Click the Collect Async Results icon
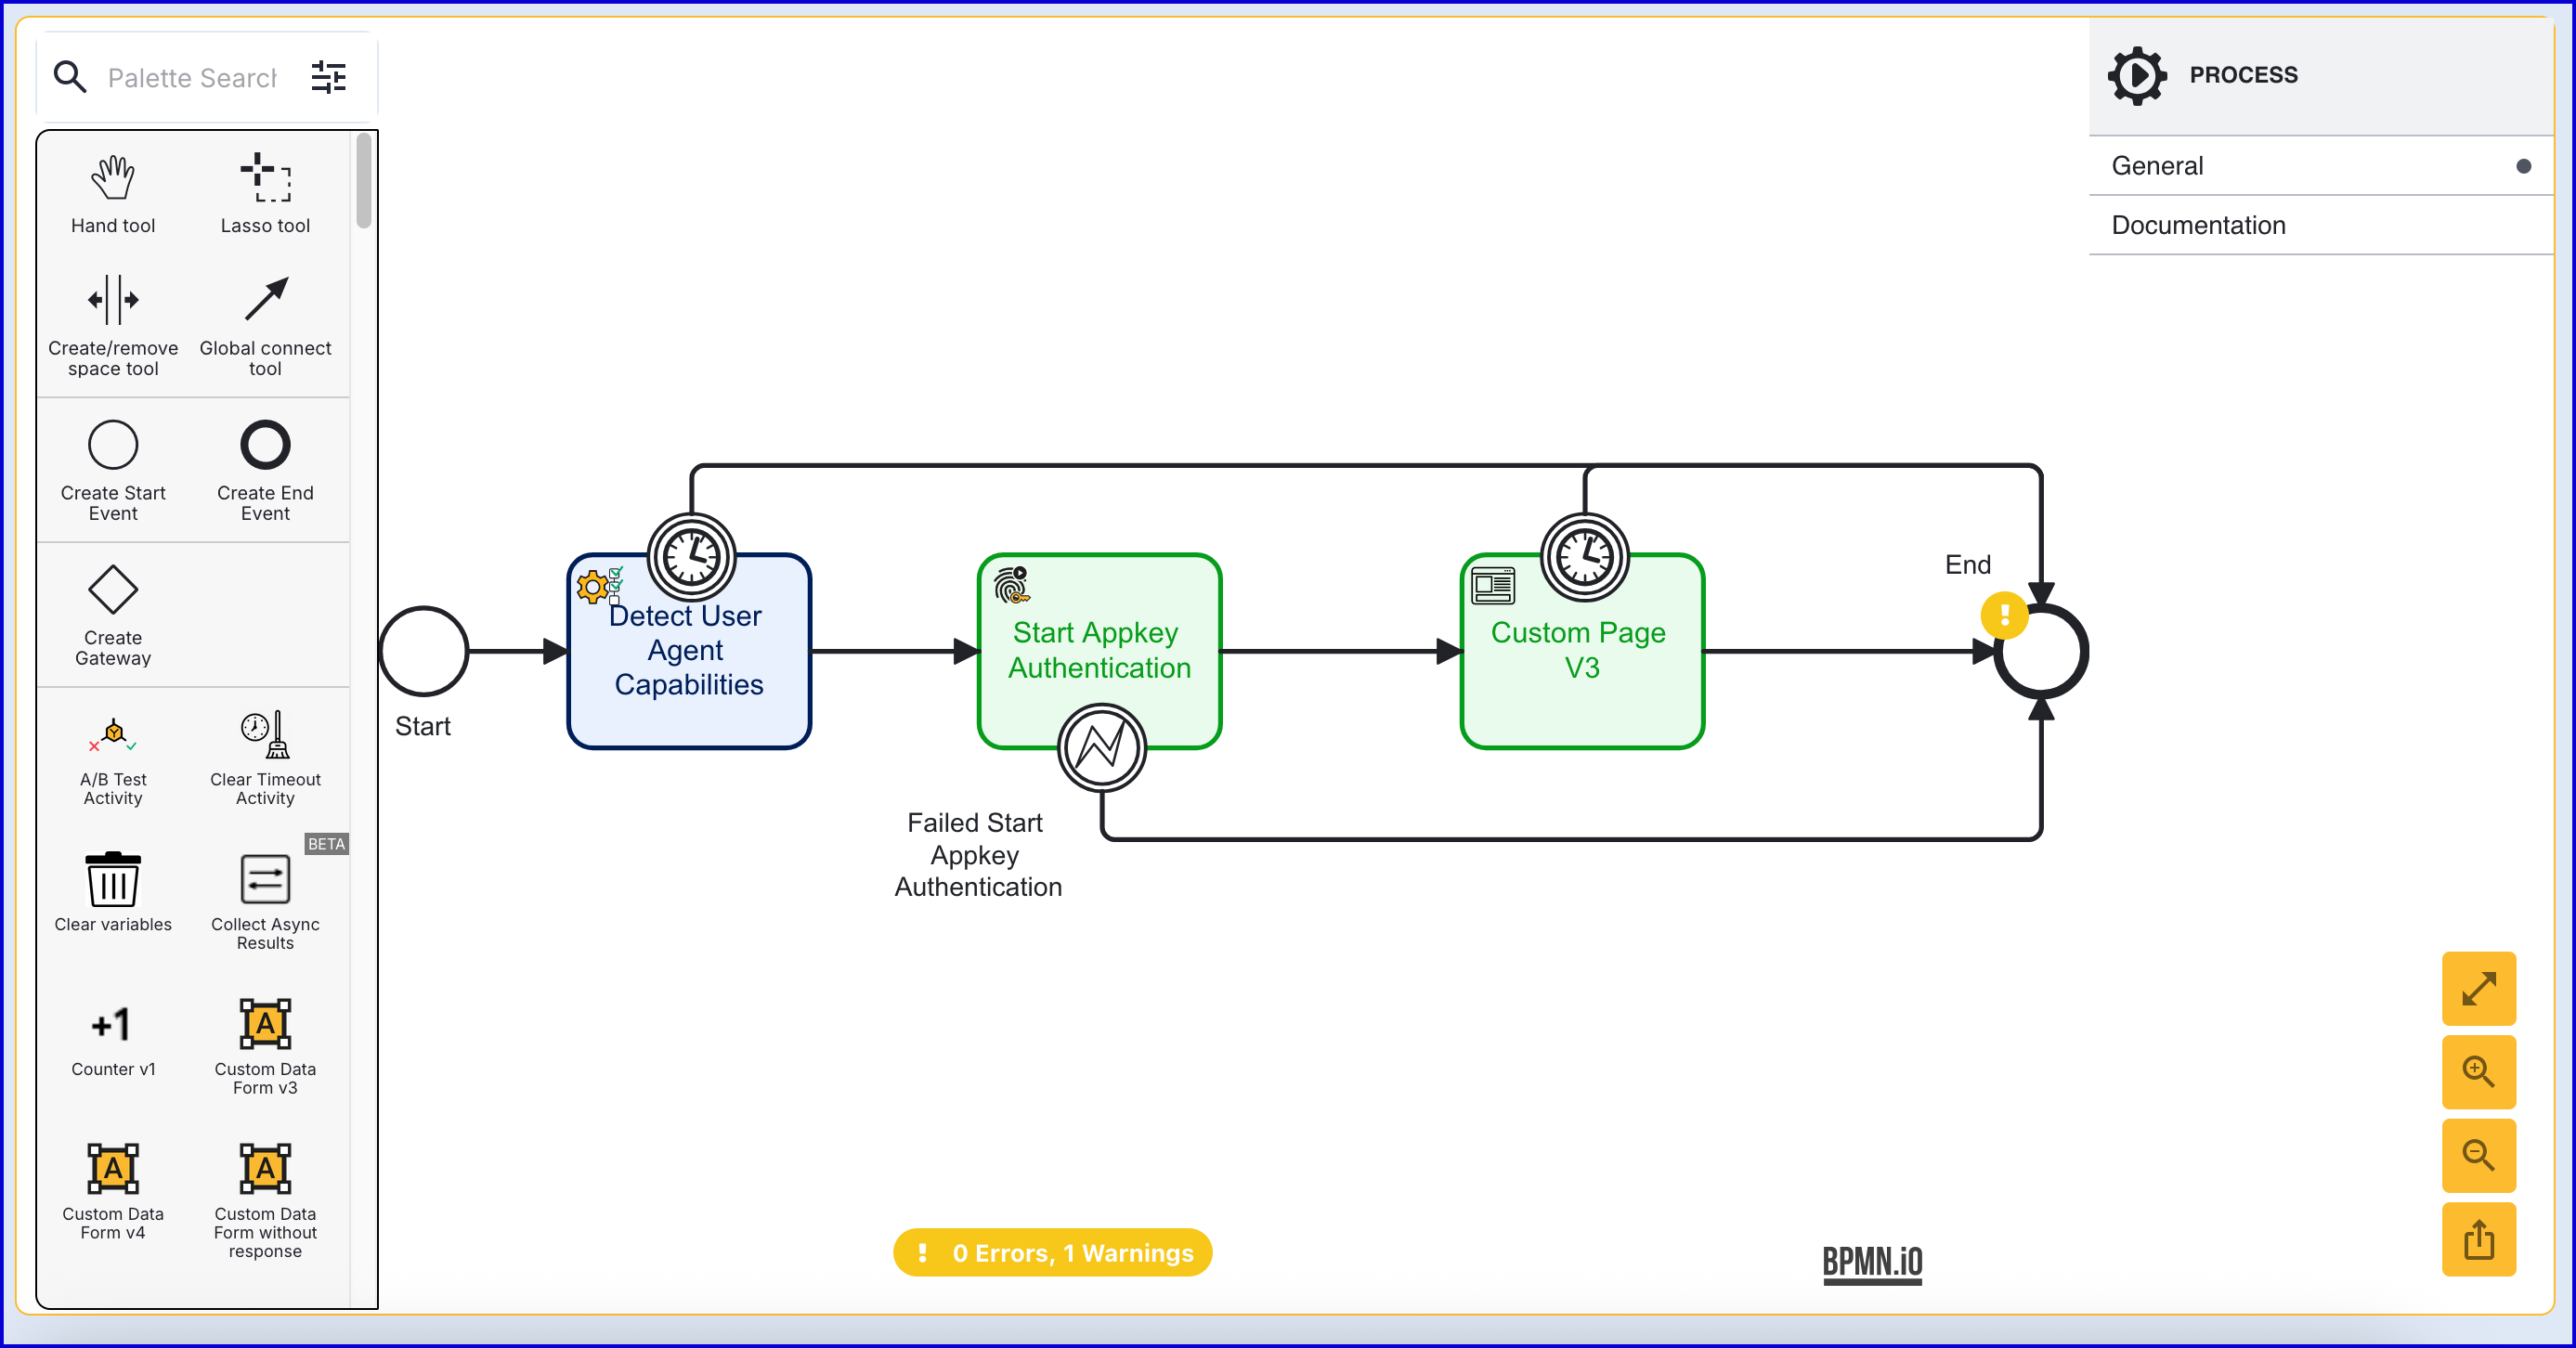The image size is (2576, 1348). point(265,880)
